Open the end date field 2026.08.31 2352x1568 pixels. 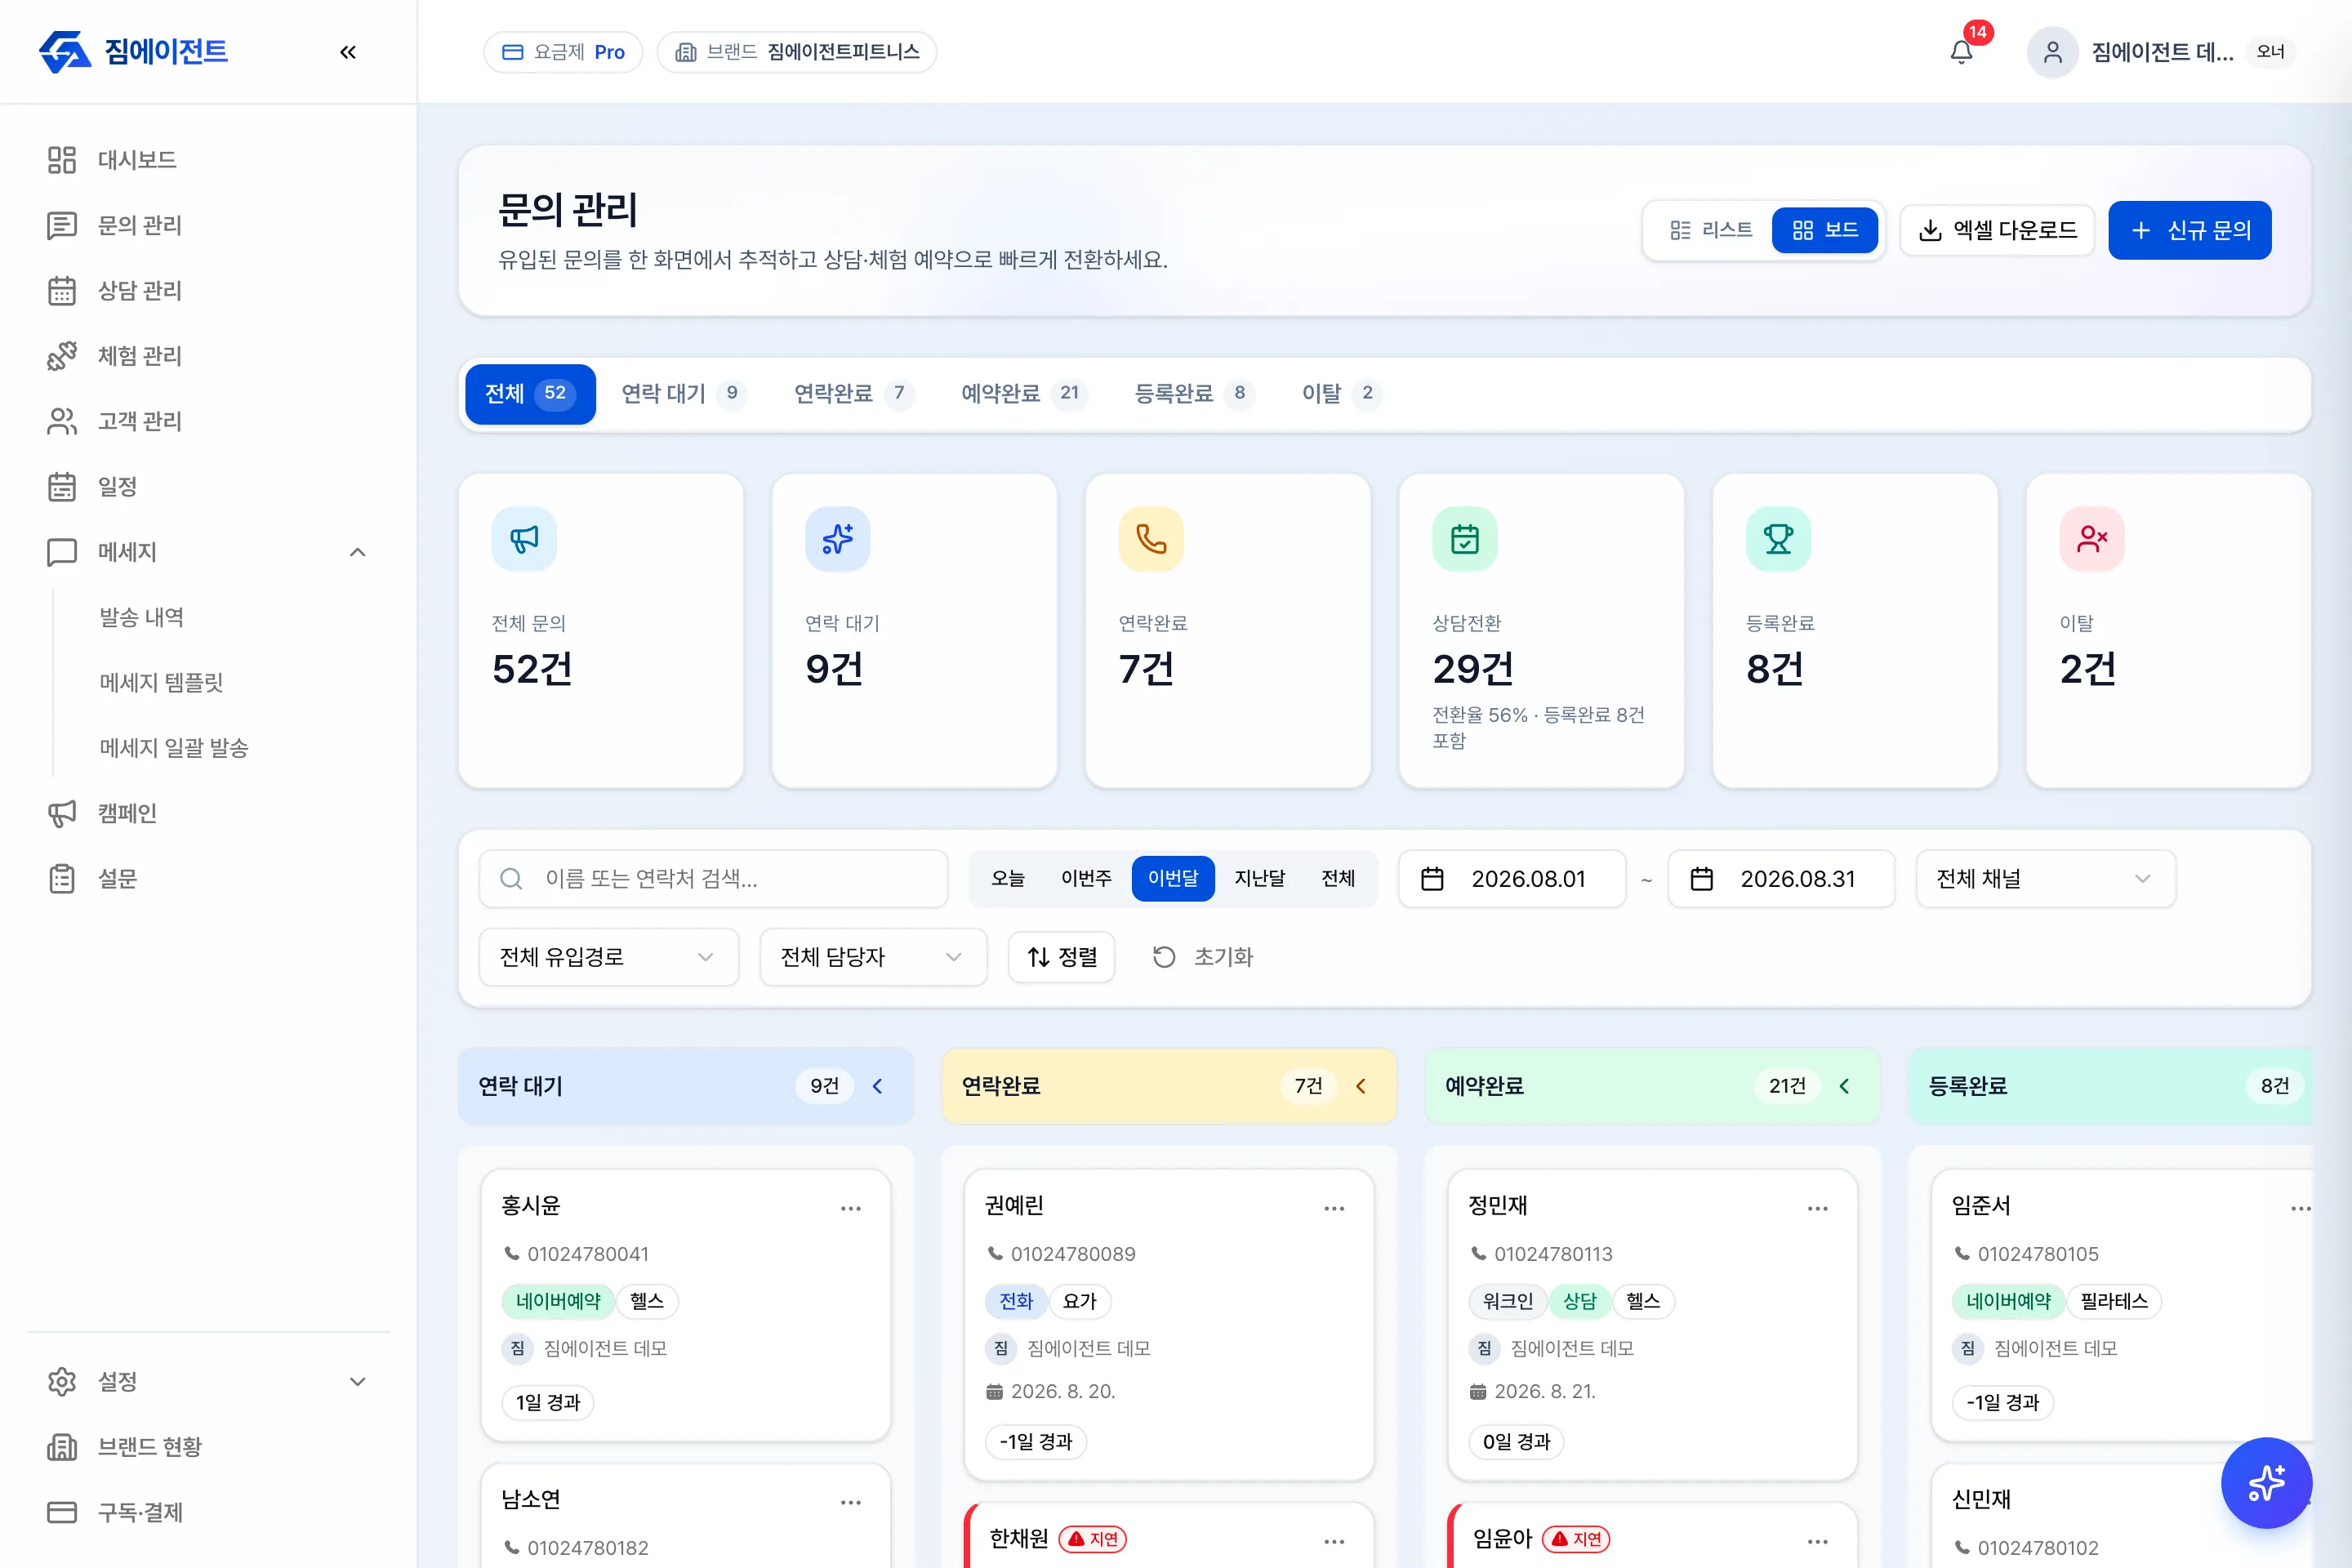pyautogui.click(x=1782, y=878)
